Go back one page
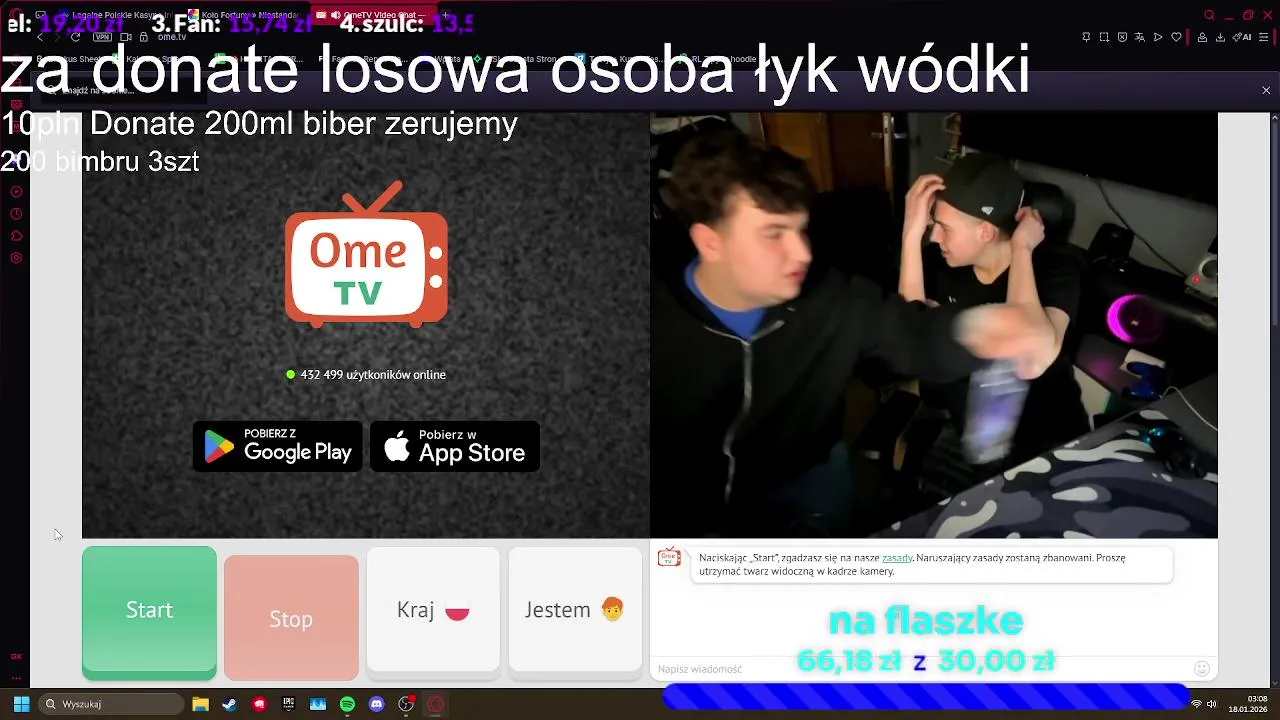This screenshot has width=1280, height=720. point(40,37)
